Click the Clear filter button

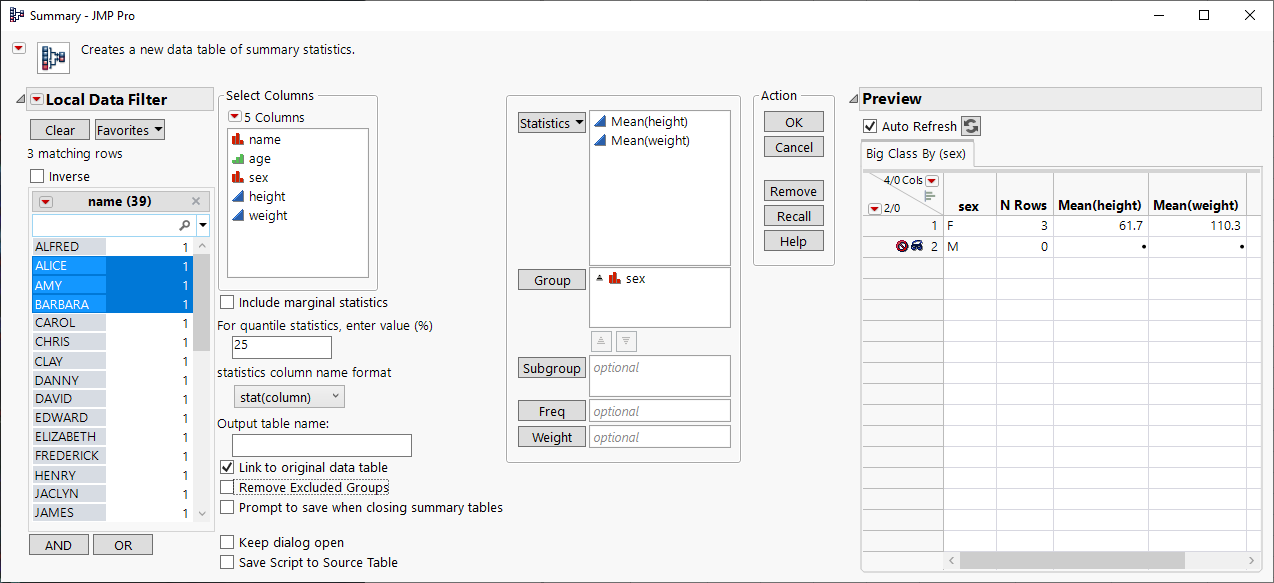(x=60, y=130)
